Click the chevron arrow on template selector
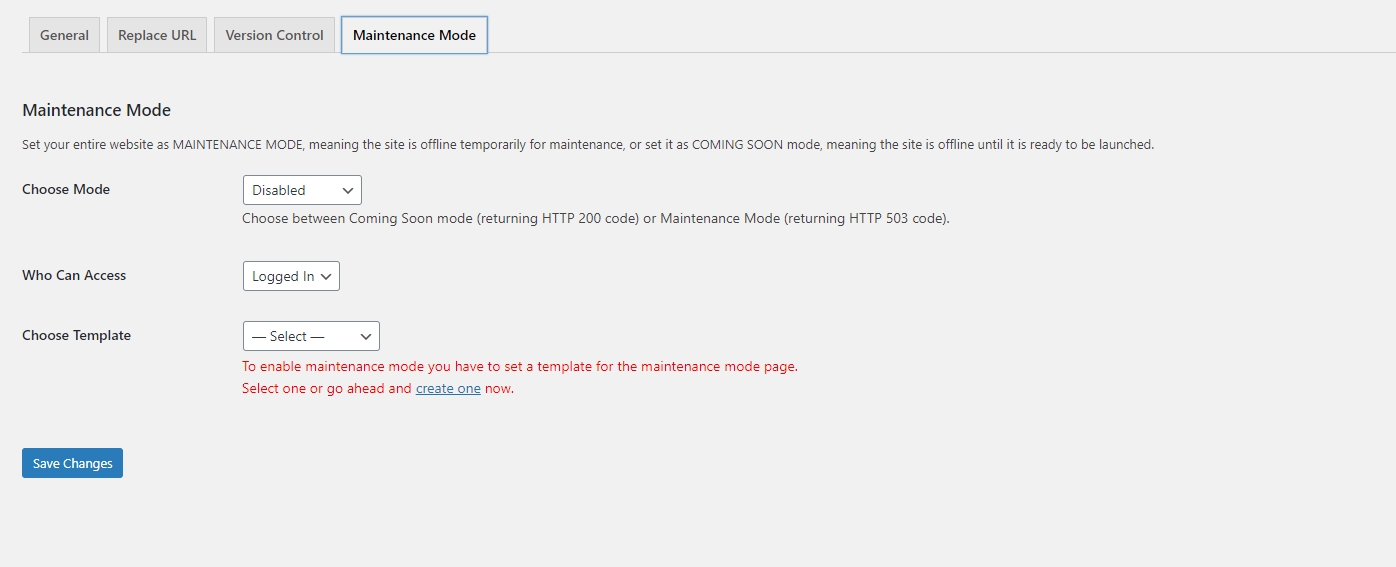The image size is (1396, 567). (366, 336)
